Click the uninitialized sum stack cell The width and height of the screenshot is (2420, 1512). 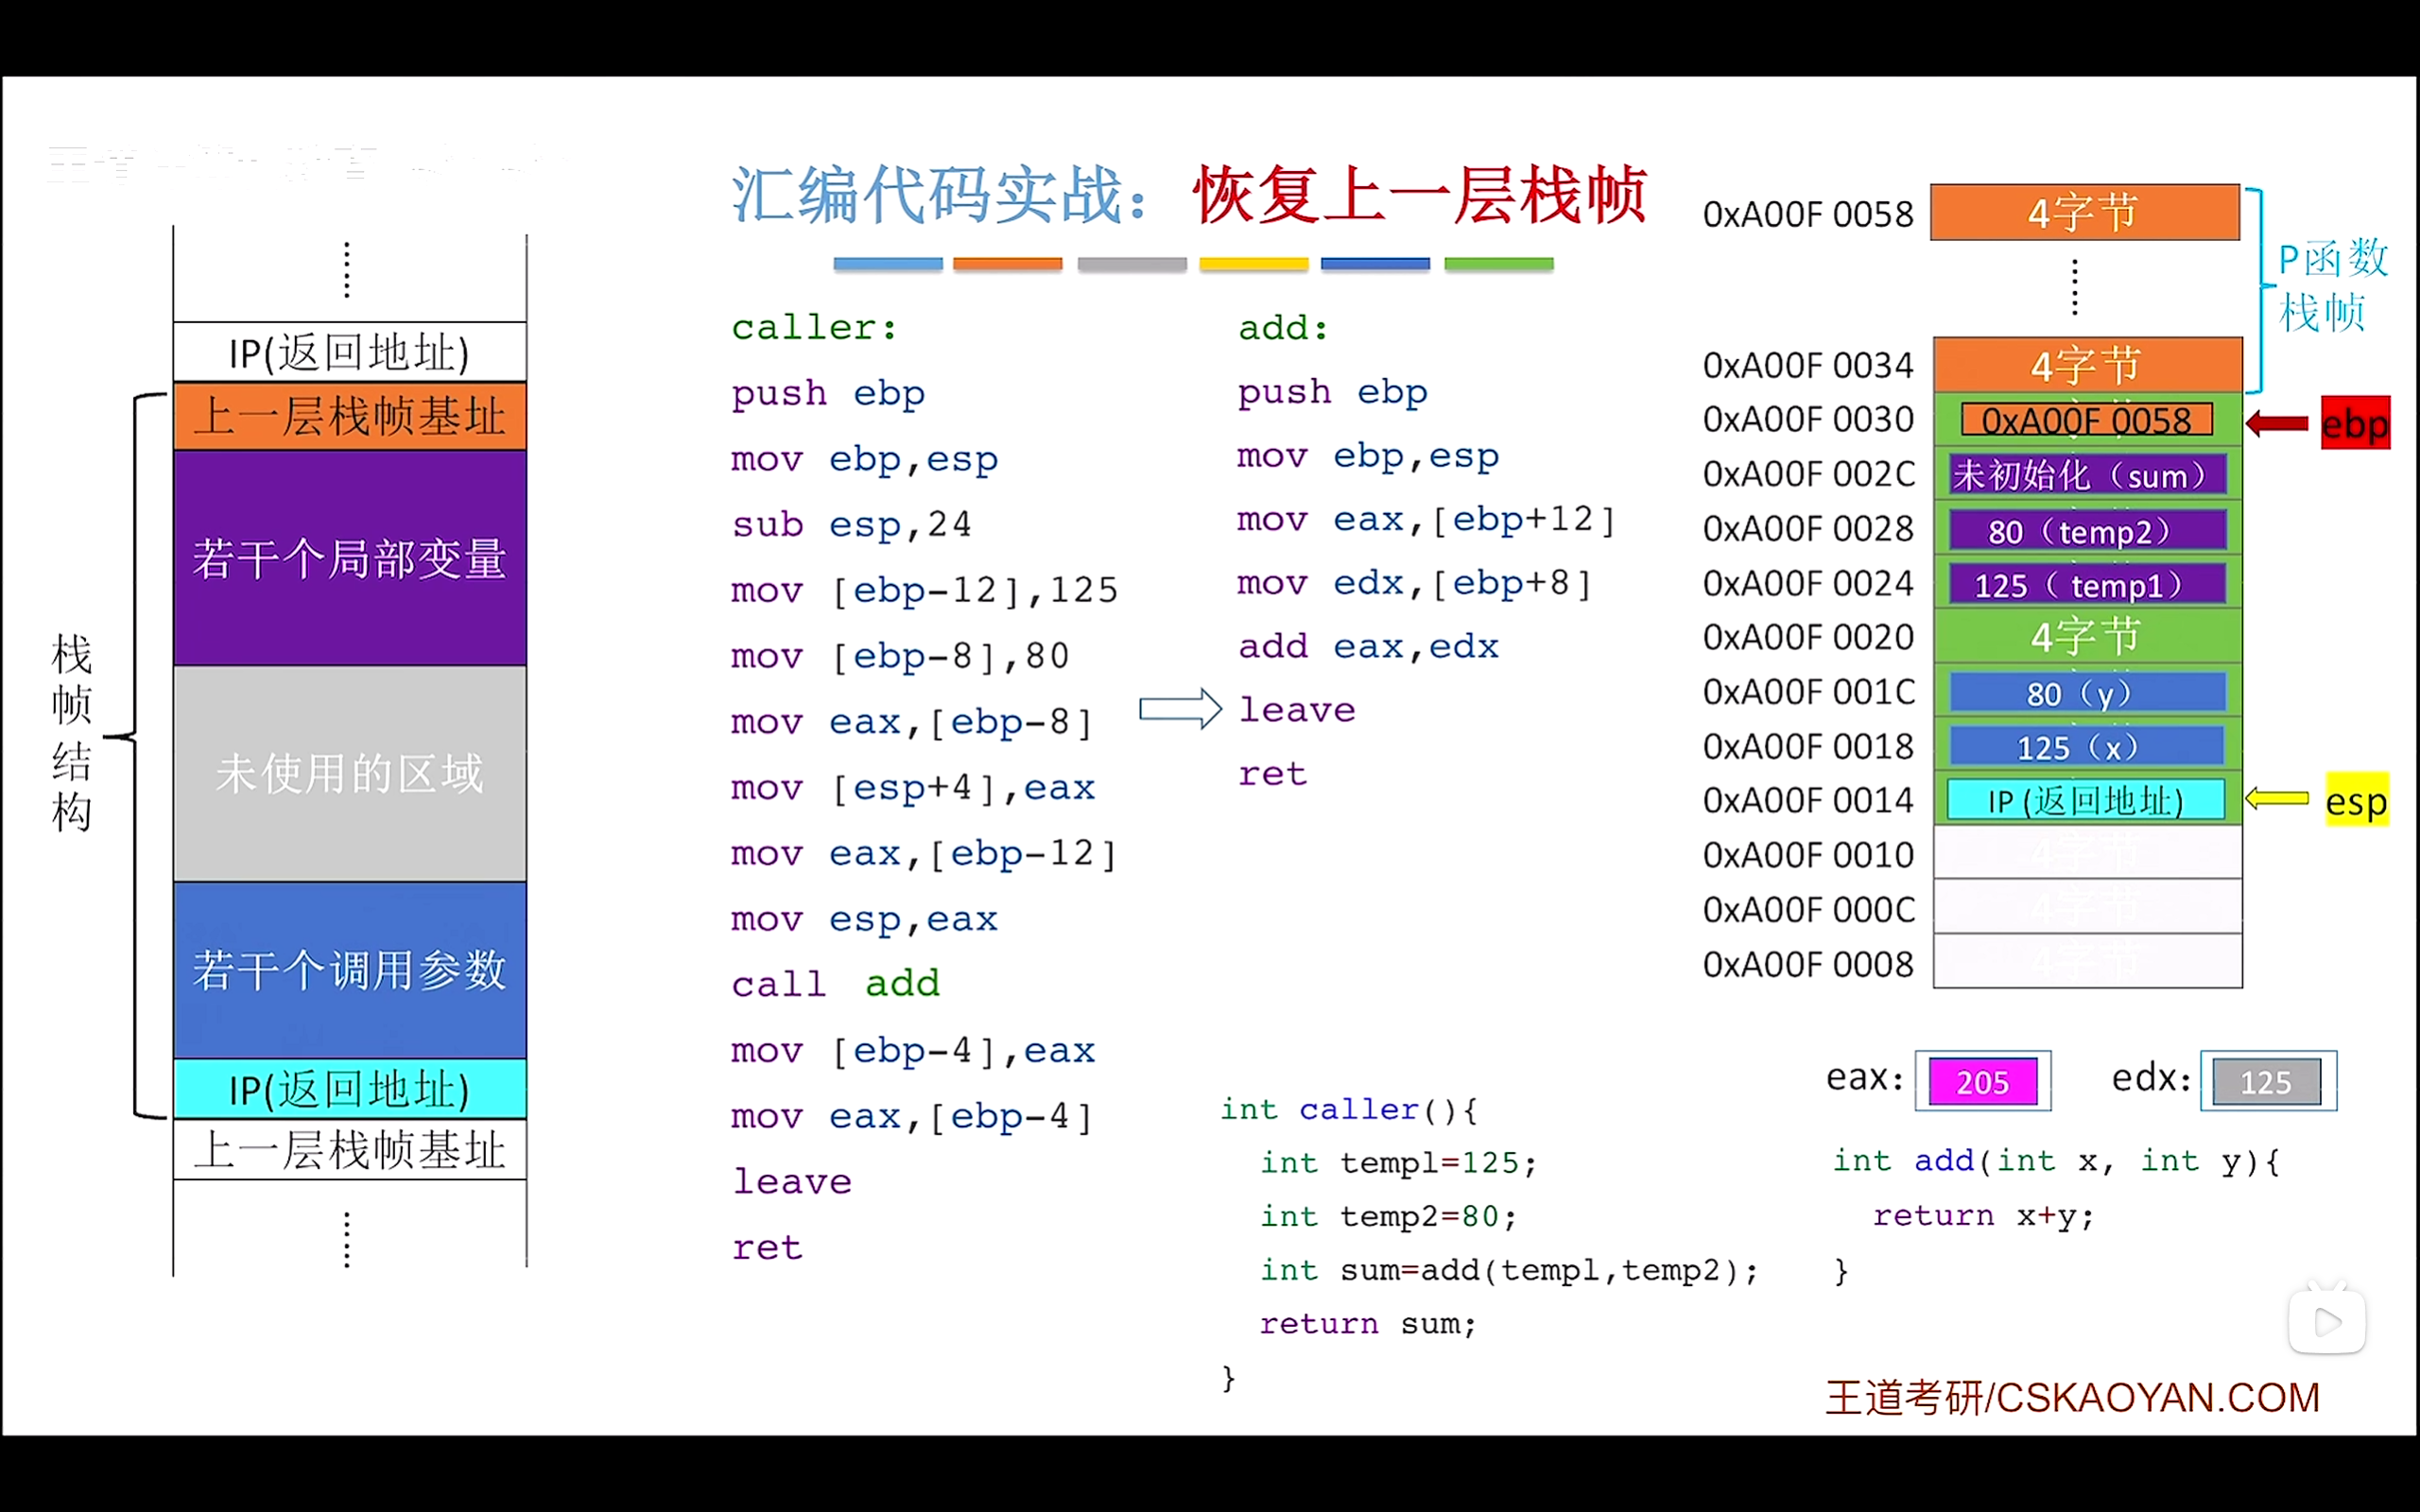coord(2086,475)
